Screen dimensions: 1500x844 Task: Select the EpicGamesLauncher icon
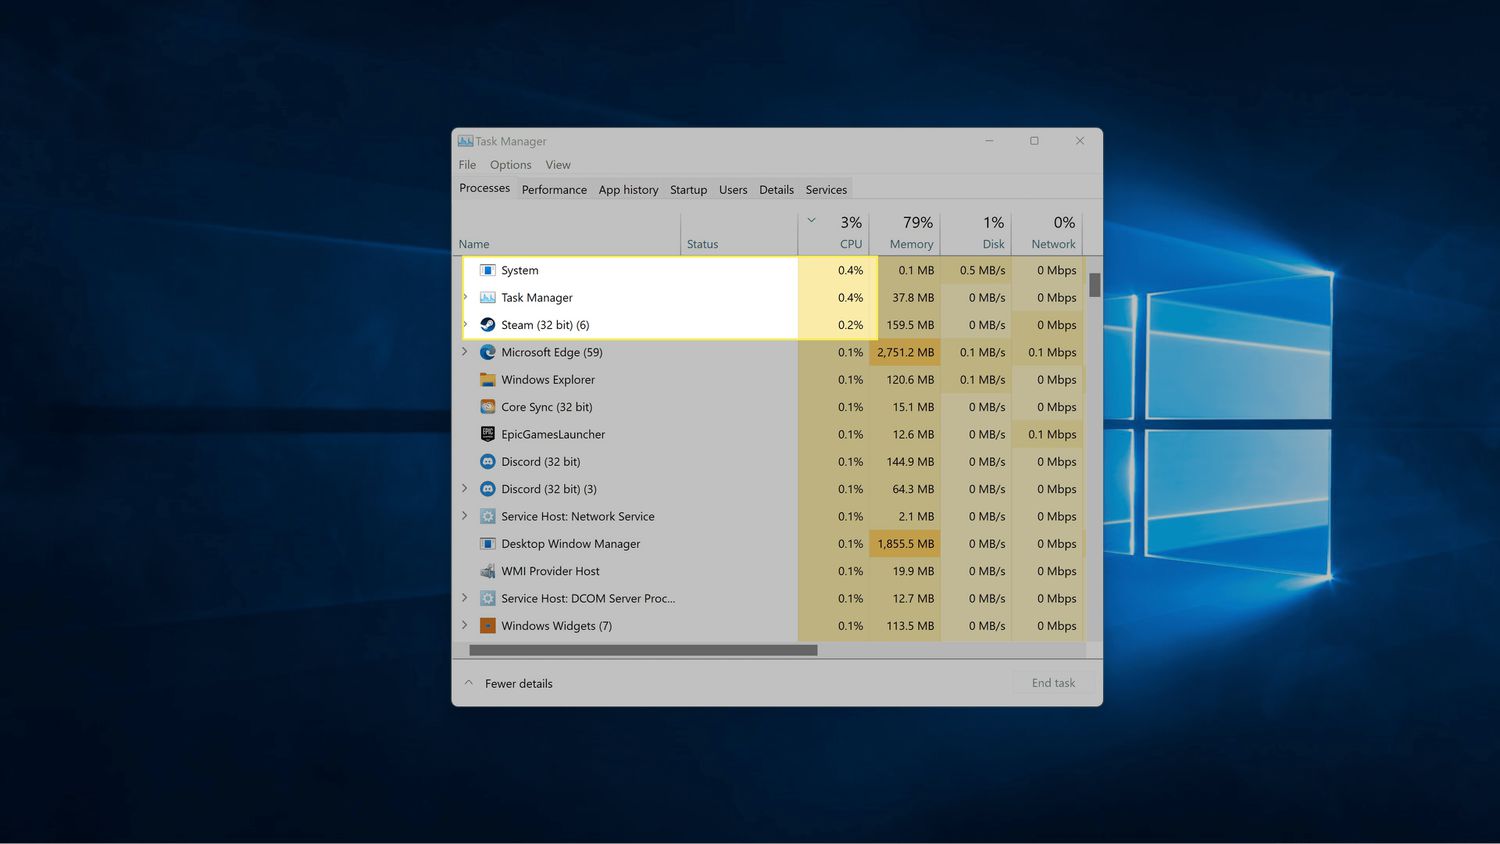[487, 434]
